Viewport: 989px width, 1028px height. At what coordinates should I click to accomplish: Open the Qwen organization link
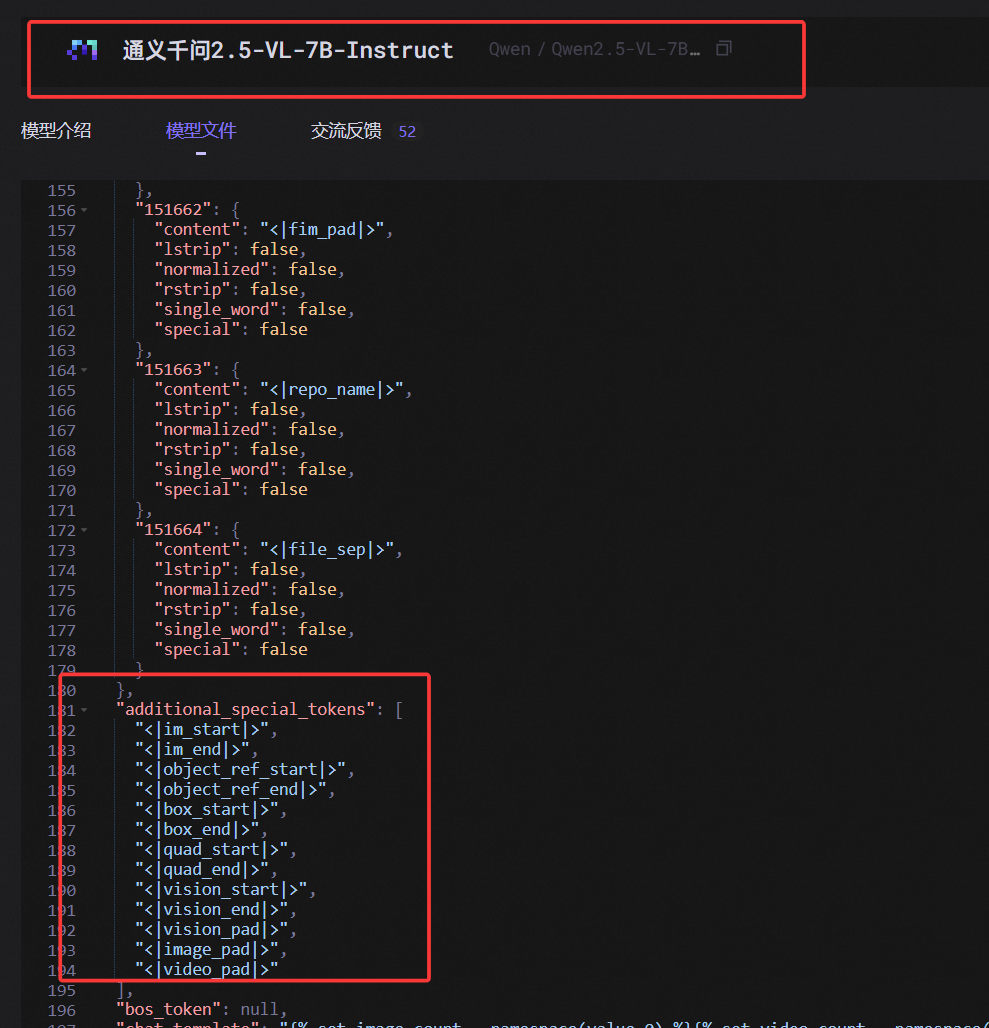click(509, 50)
